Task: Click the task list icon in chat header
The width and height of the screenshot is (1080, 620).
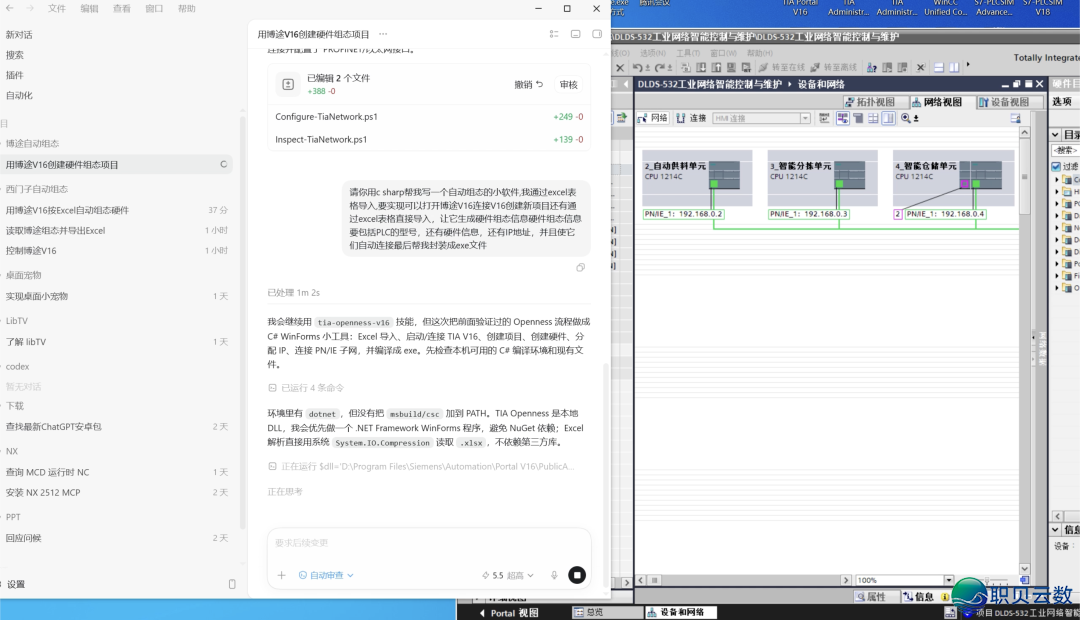Action: click(x=554, y=34)
